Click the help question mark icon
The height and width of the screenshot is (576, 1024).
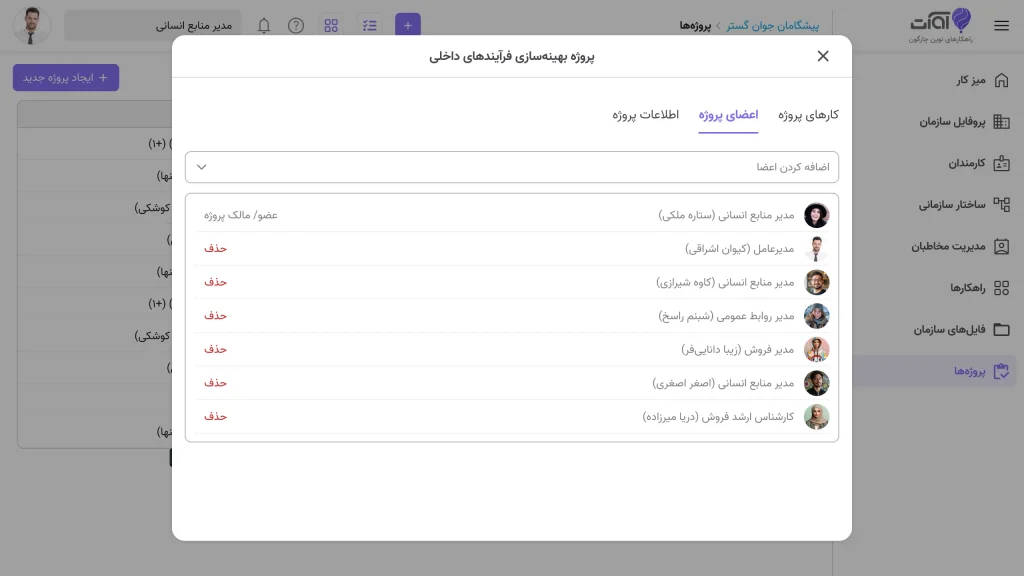pyautogui.click(x=296, y=25)
